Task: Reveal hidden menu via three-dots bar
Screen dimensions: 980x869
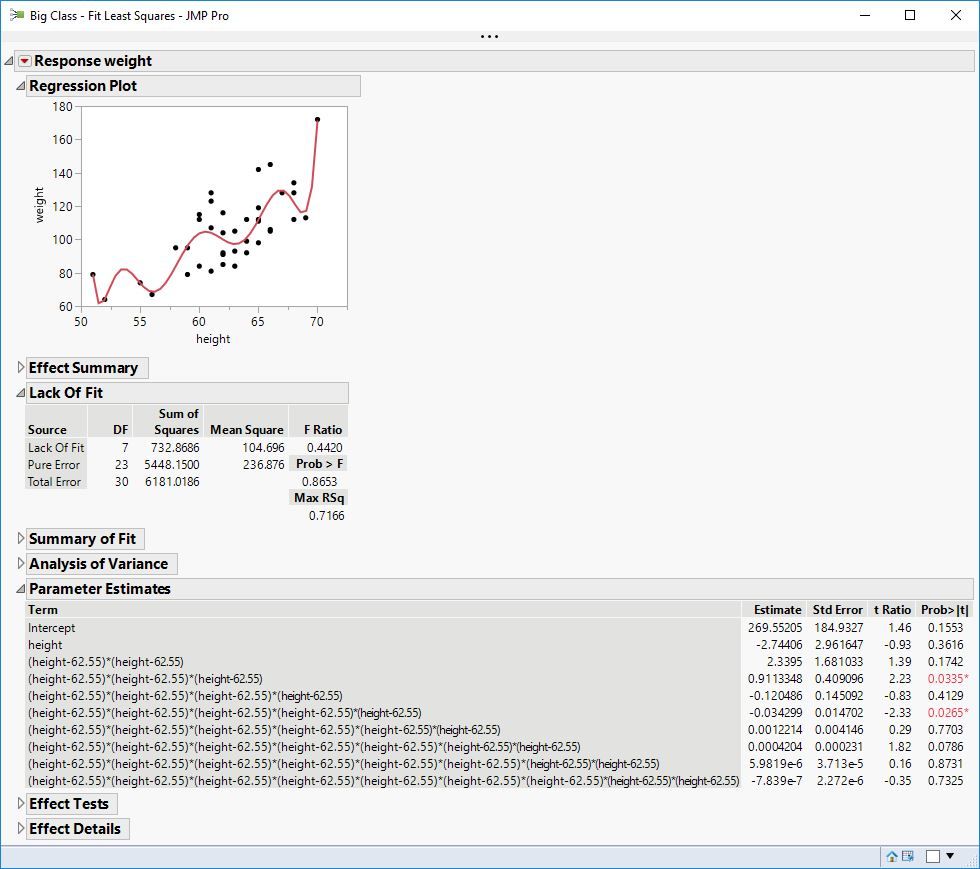Action: (x=489, y=37)
